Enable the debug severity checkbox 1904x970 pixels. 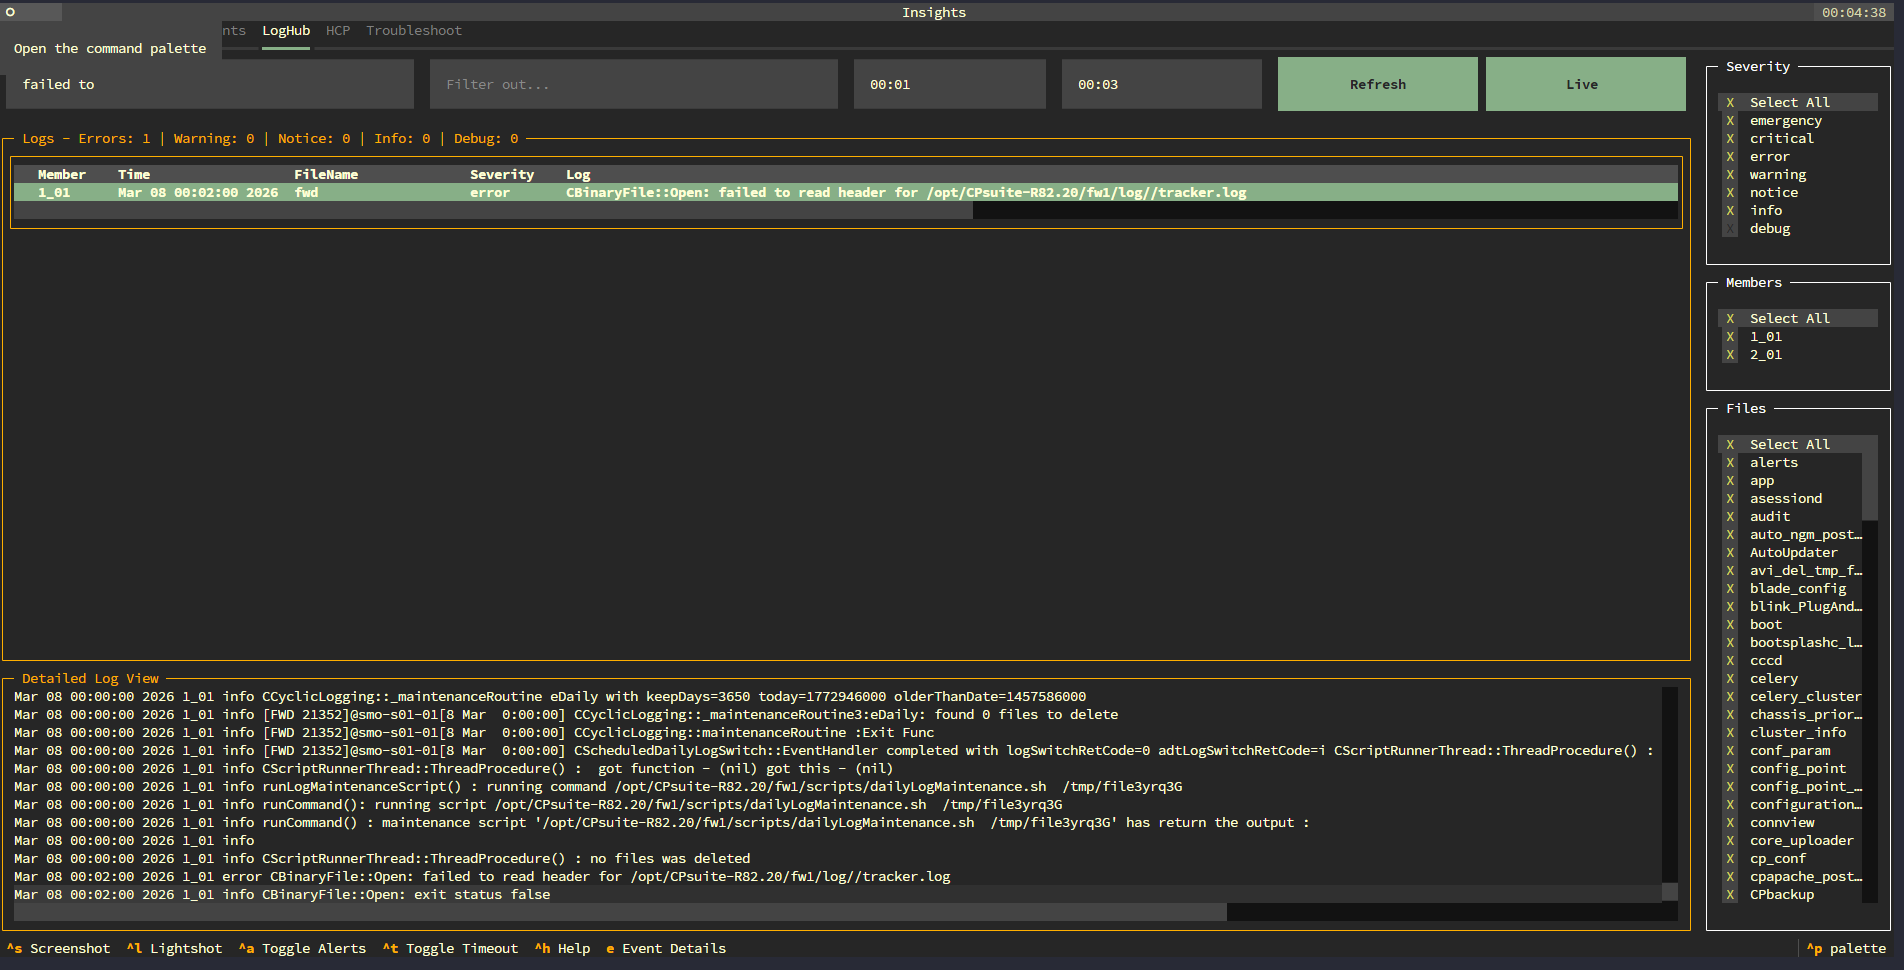click(1730, 229)
